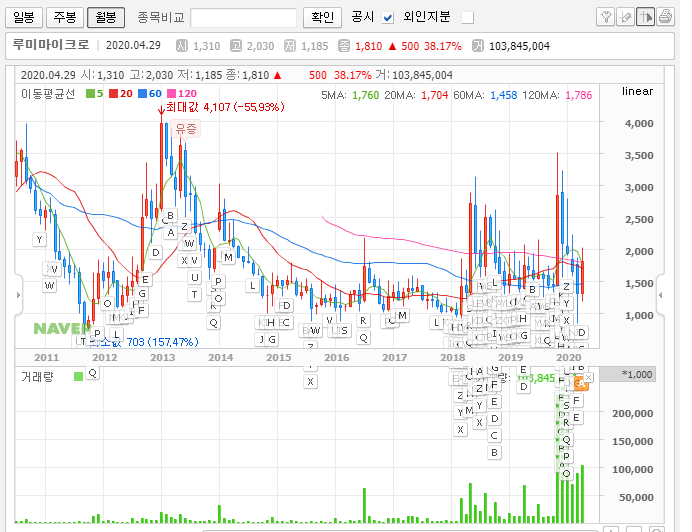
Task: Click the 최대값 4,107 maximum label
Action: click(225, 107)
